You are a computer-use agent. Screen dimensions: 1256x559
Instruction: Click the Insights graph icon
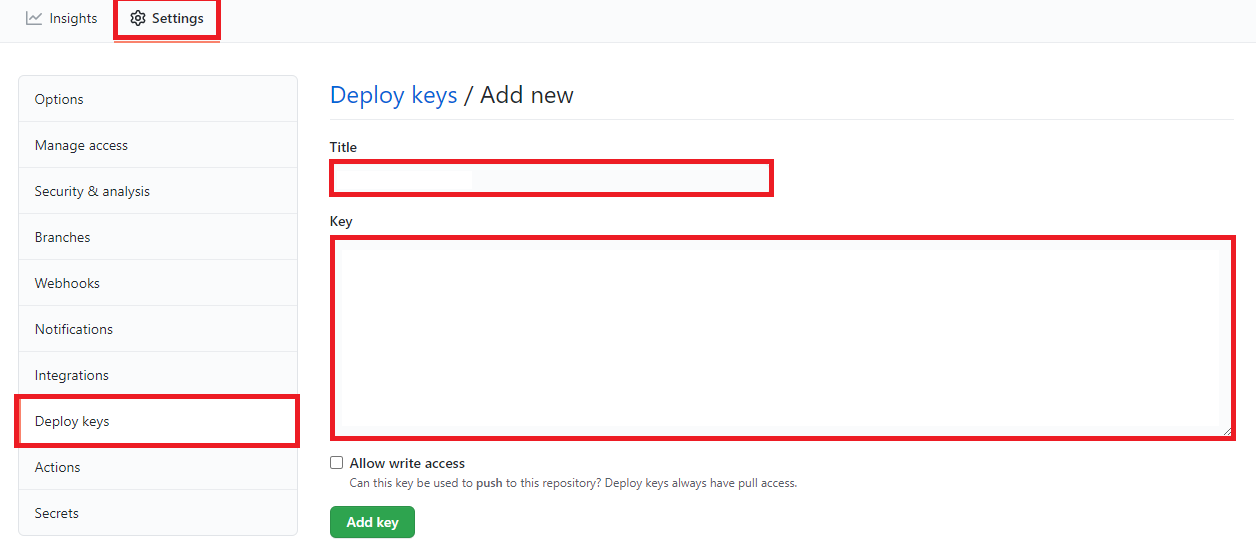pyautogui.click(x=34, y=18)
